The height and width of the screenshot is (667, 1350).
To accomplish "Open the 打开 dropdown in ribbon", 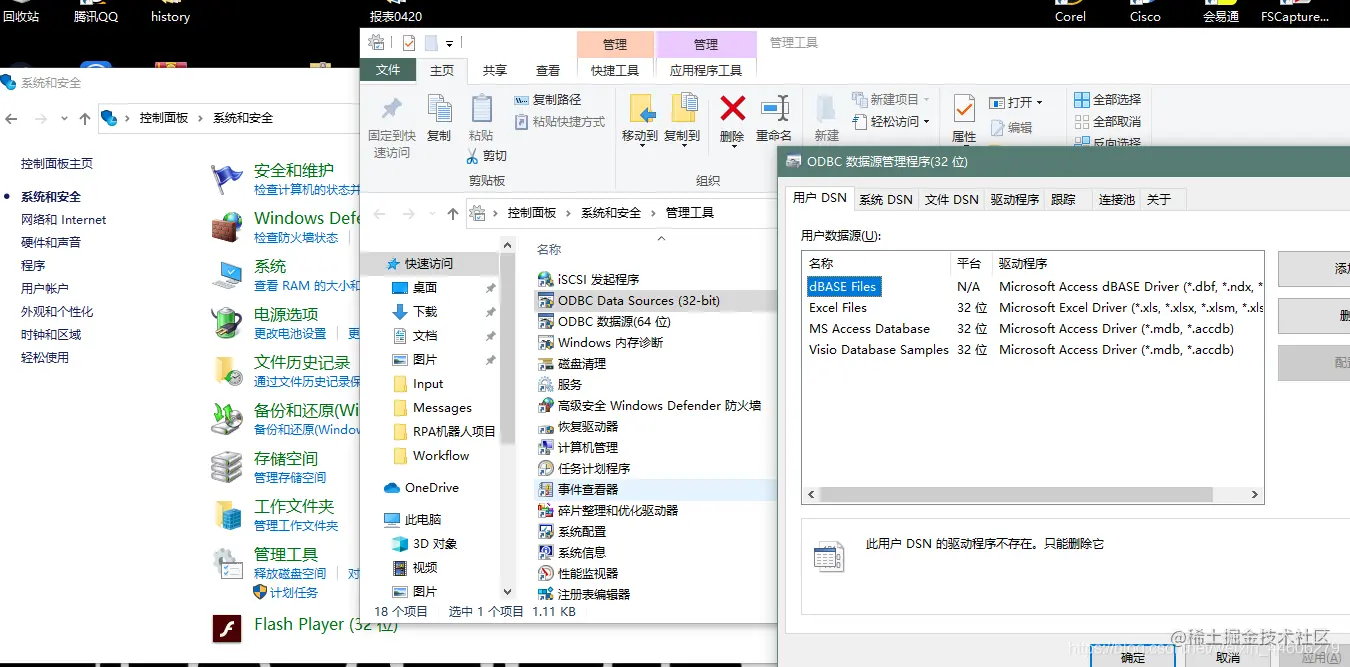I will point(1017,102).
